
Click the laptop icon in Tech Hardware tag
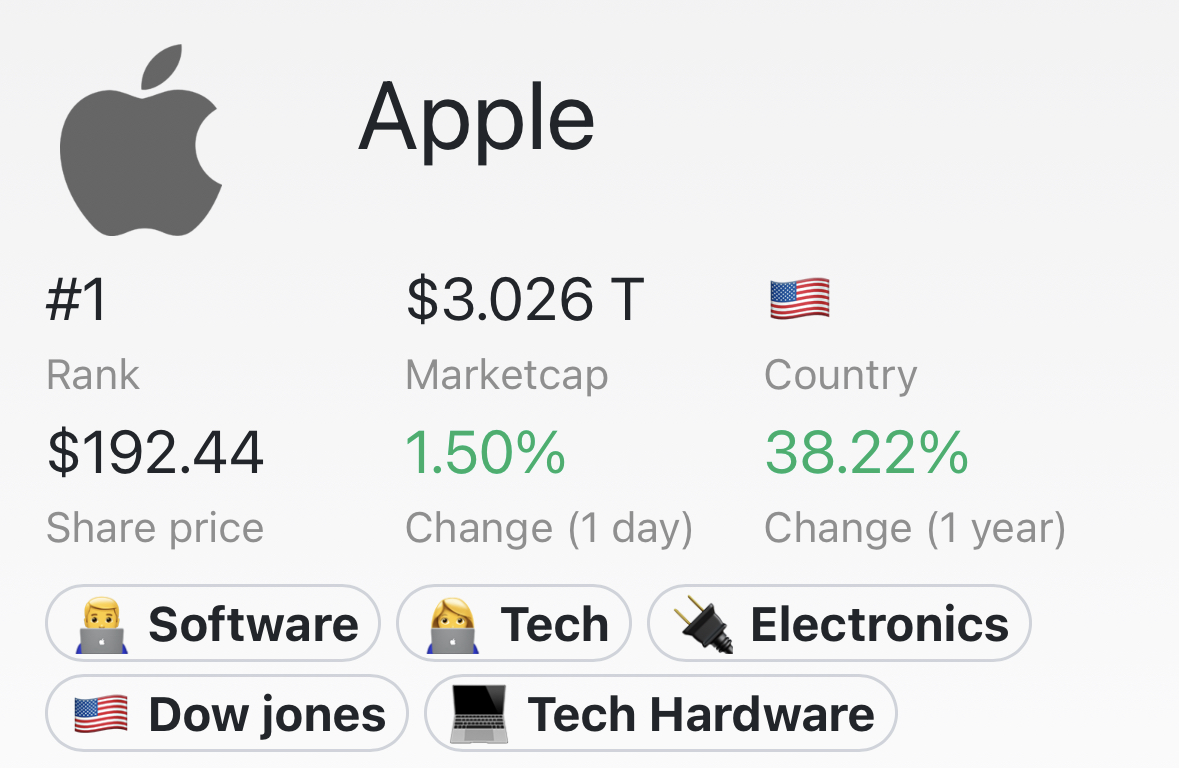(479, 714)
